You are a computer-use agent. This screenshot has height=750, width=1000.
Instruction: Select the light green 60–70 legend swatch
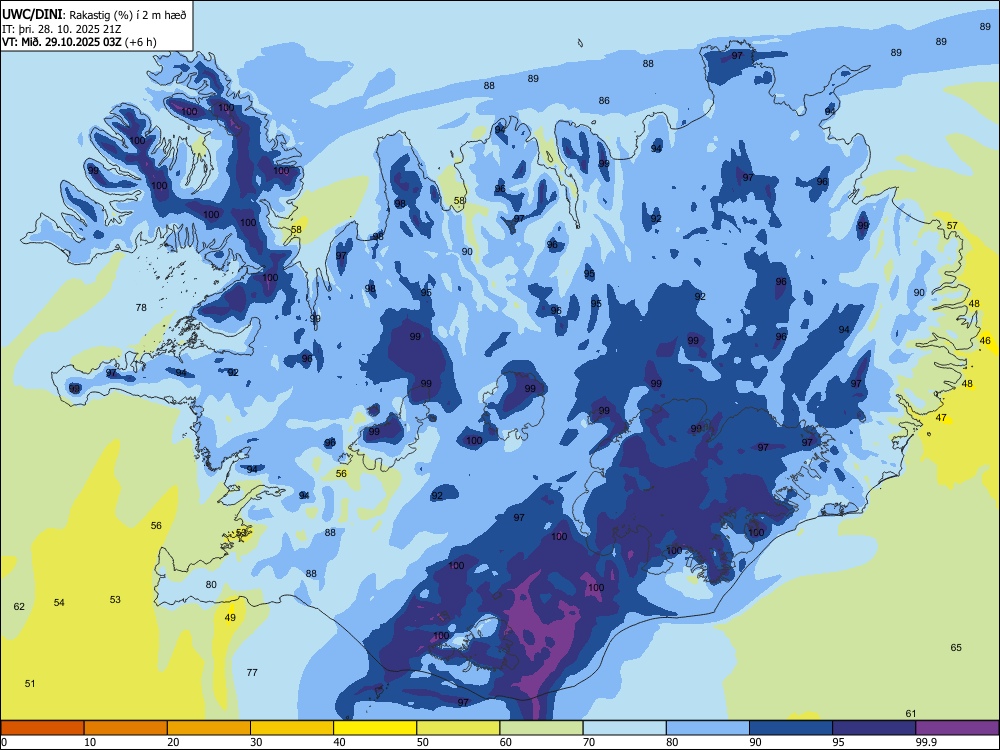(x=541, y=728)
